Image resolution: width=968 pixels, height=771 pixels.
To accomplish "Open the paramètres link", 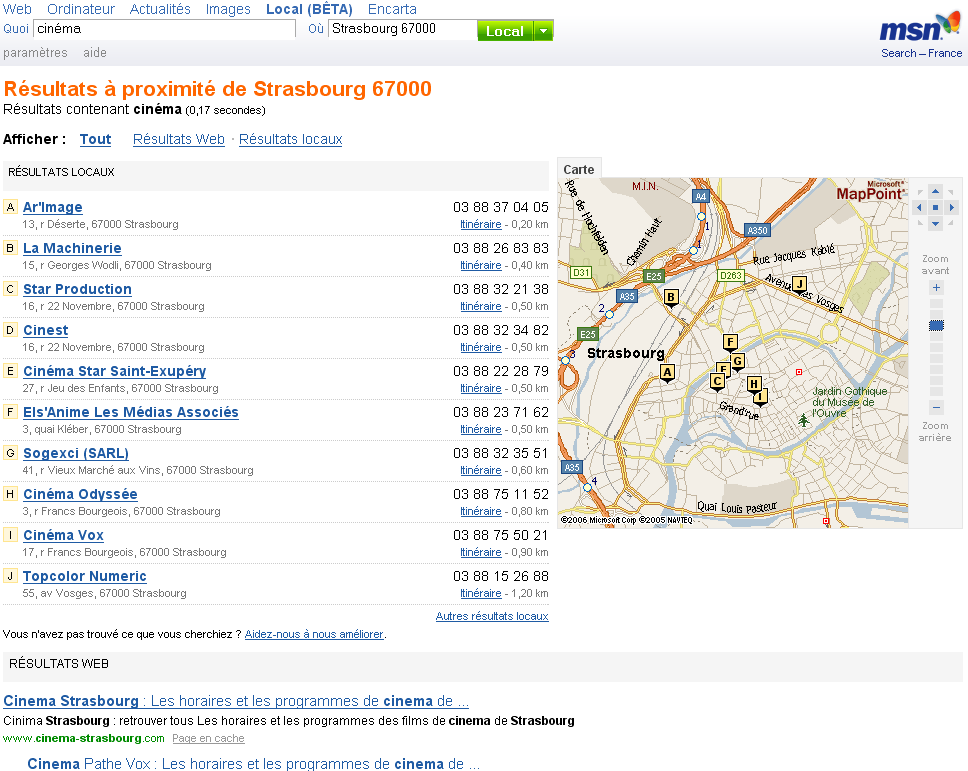I will coord(35,53).
